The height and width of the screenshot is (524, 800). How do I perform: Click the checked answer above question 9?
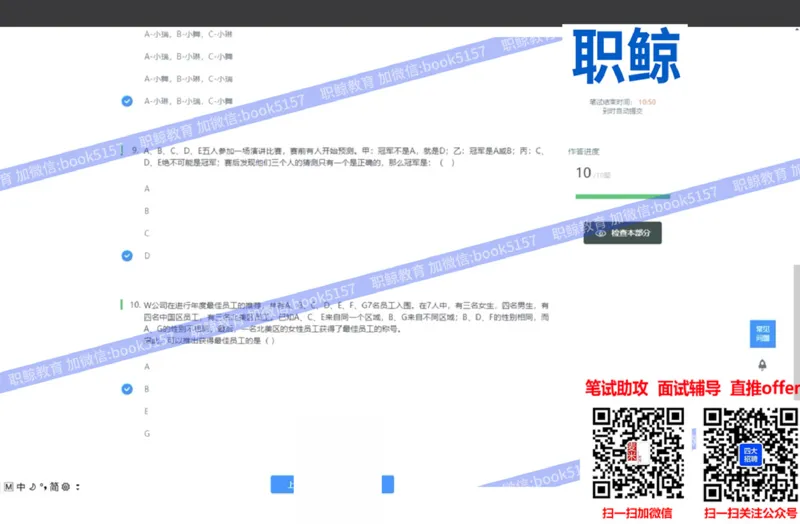[127, 101]
